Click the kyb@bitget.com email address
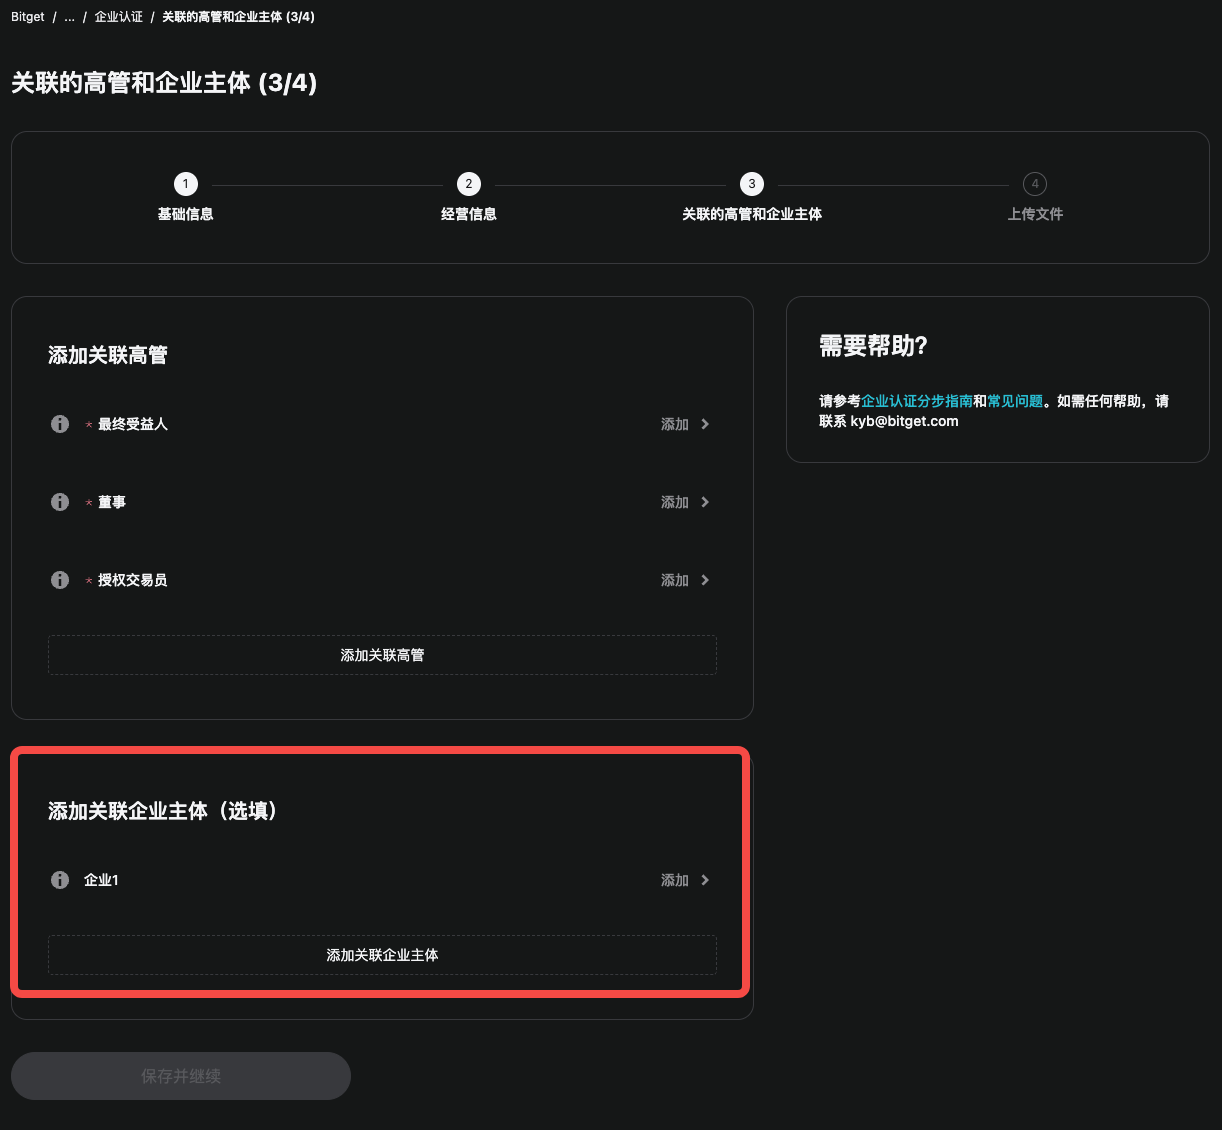 pos(904,421)
